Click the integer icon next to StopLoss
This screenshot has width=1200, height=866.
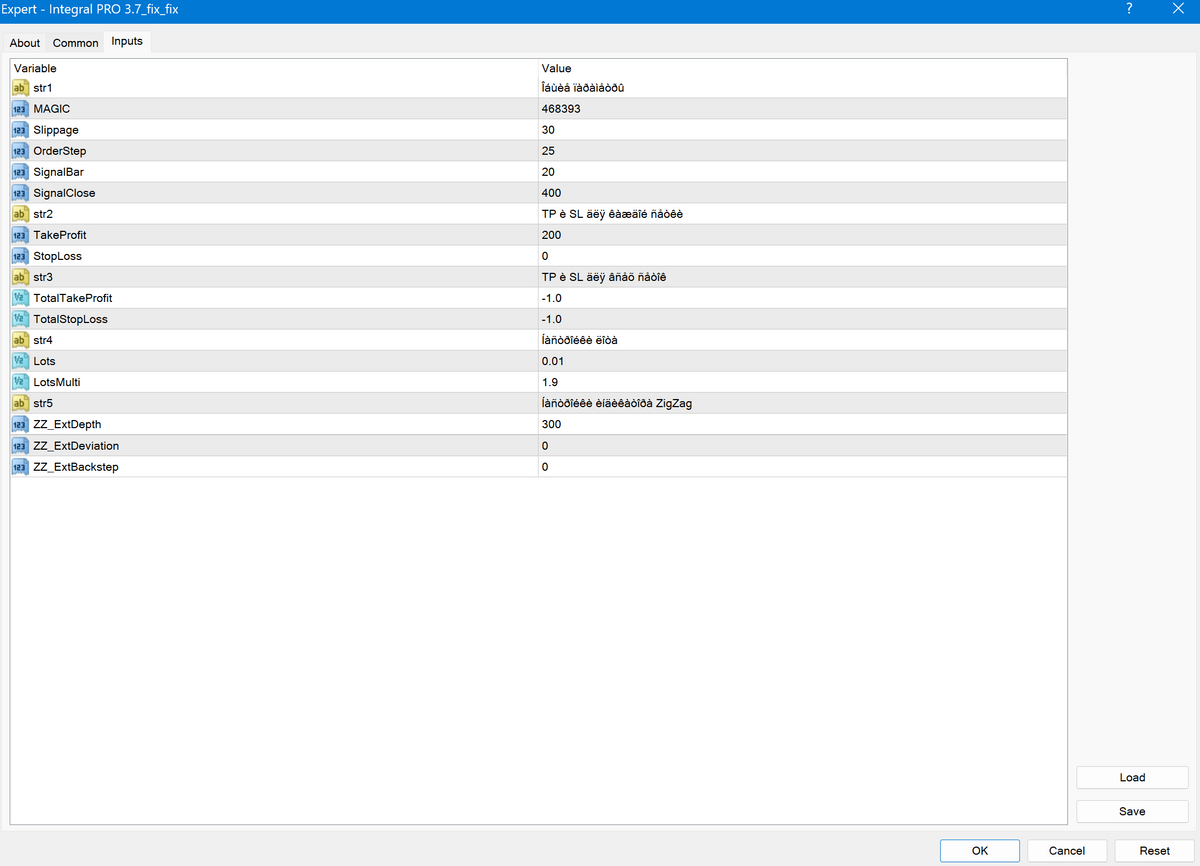(19, 256)
